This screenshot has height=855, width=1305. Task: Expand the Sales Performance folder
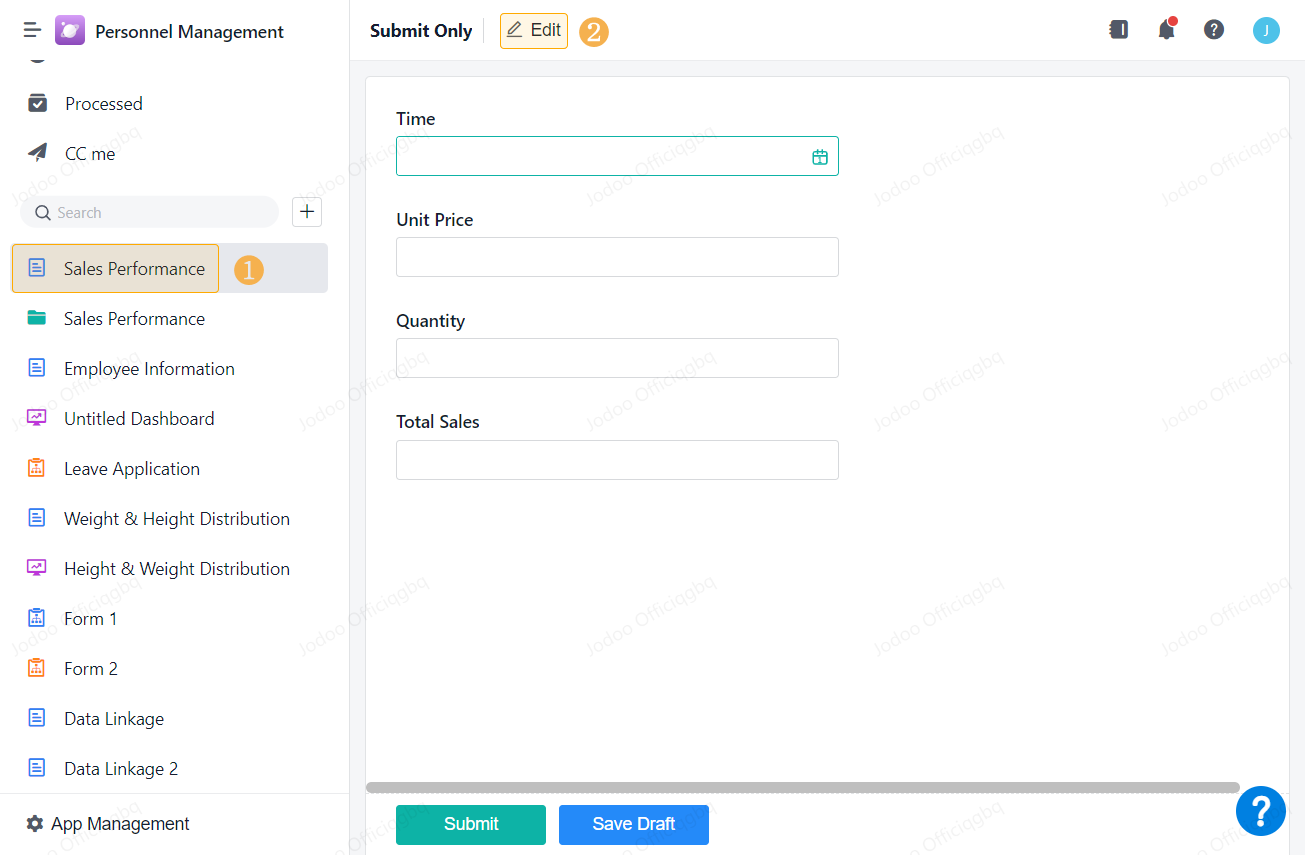134,318
